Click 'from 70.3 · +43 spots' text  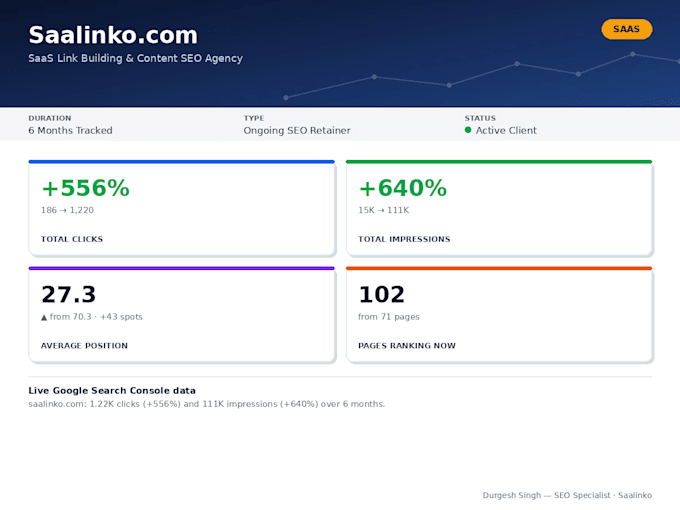96,317
